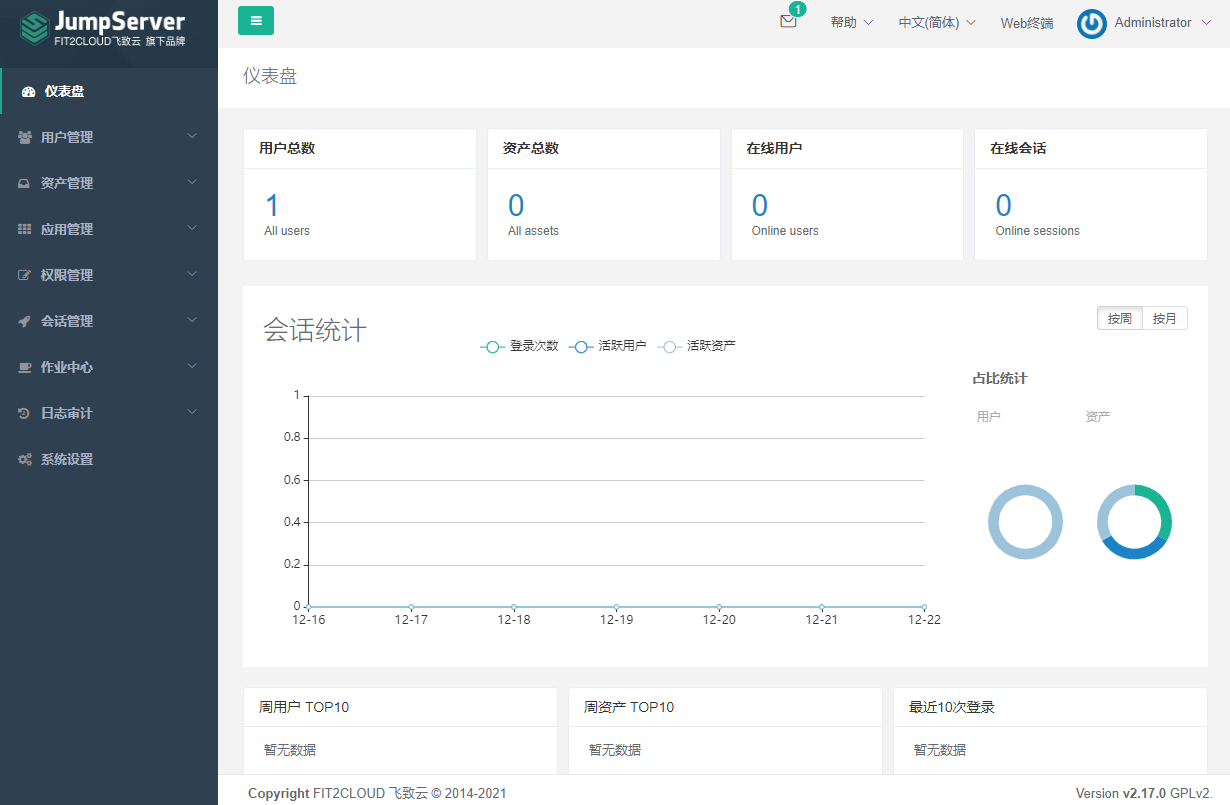This screenshot has width=1230, height=805.
Task: Open the message notifications envelope icon
Action: tap(788, 22)
